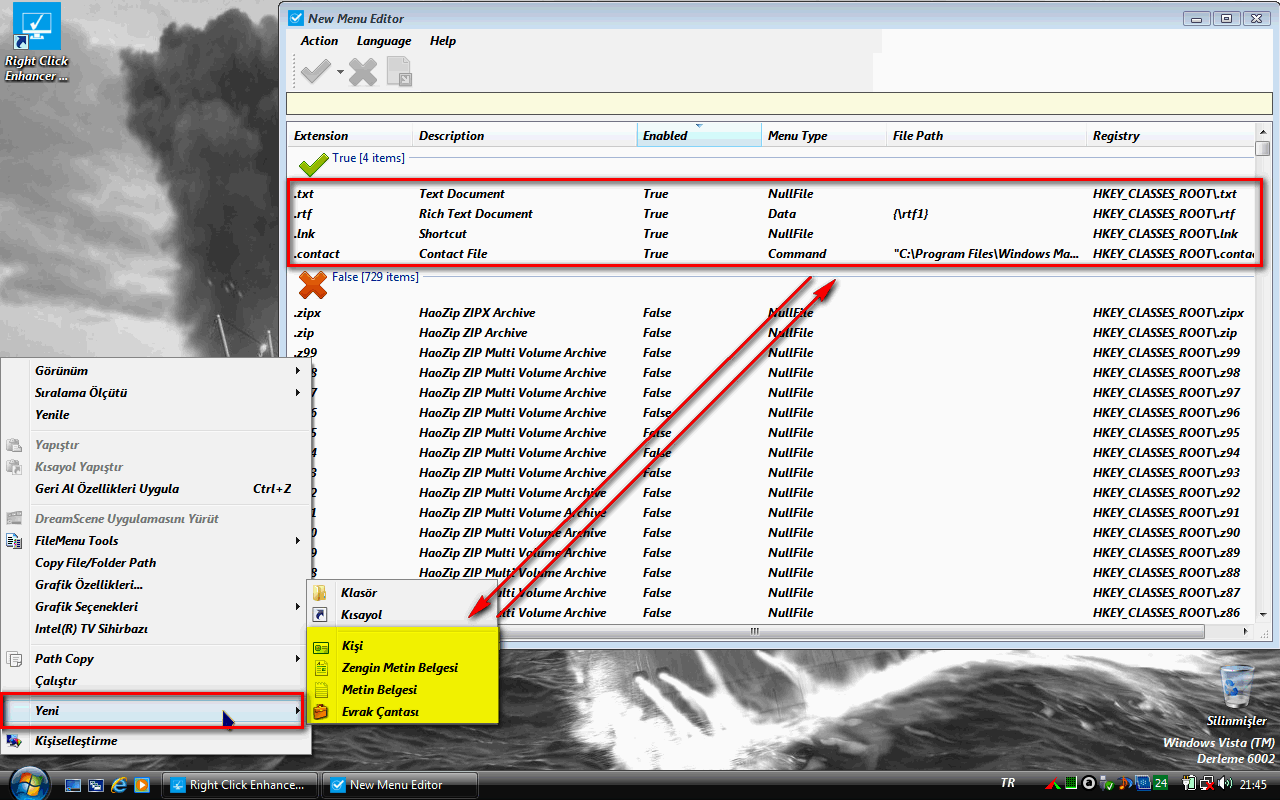Select the Rich Text Document row

click(772, 214)
